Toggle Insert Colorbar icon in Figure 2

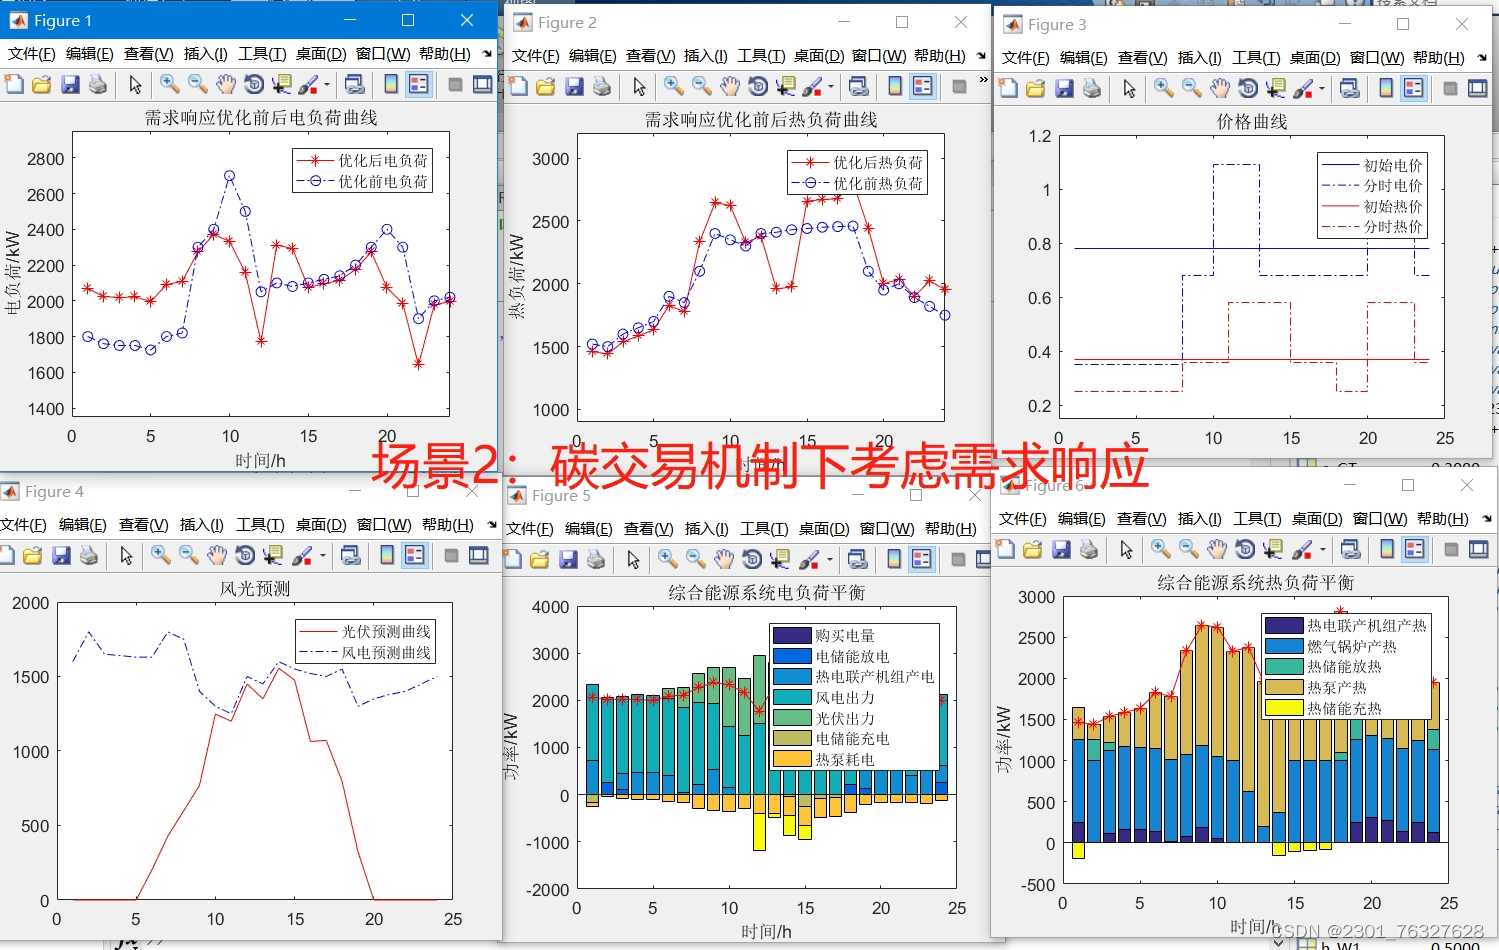895,87
